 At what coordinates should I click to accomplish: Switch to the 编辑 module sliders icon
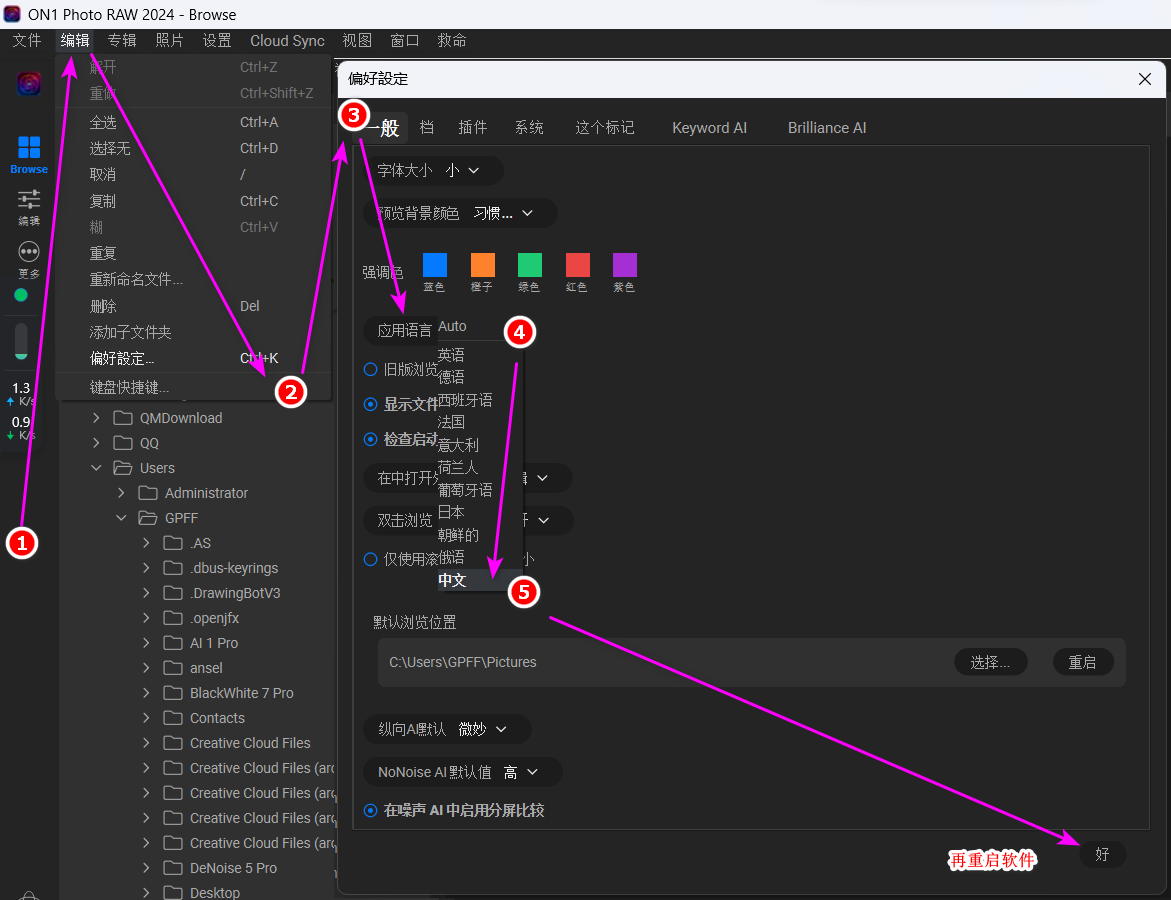(28, 199)
